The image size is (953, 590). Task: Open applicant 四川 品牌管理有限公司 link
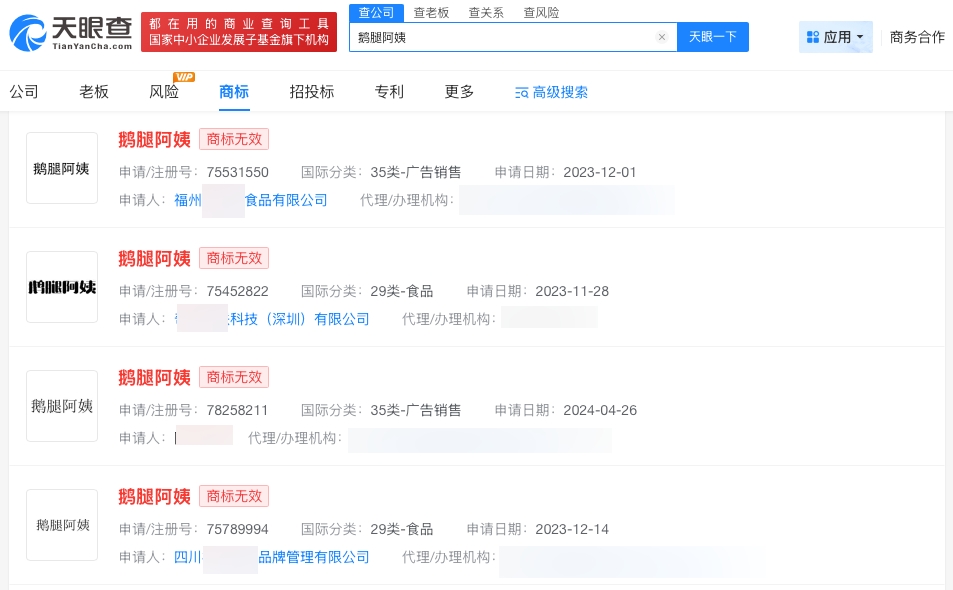272,557
